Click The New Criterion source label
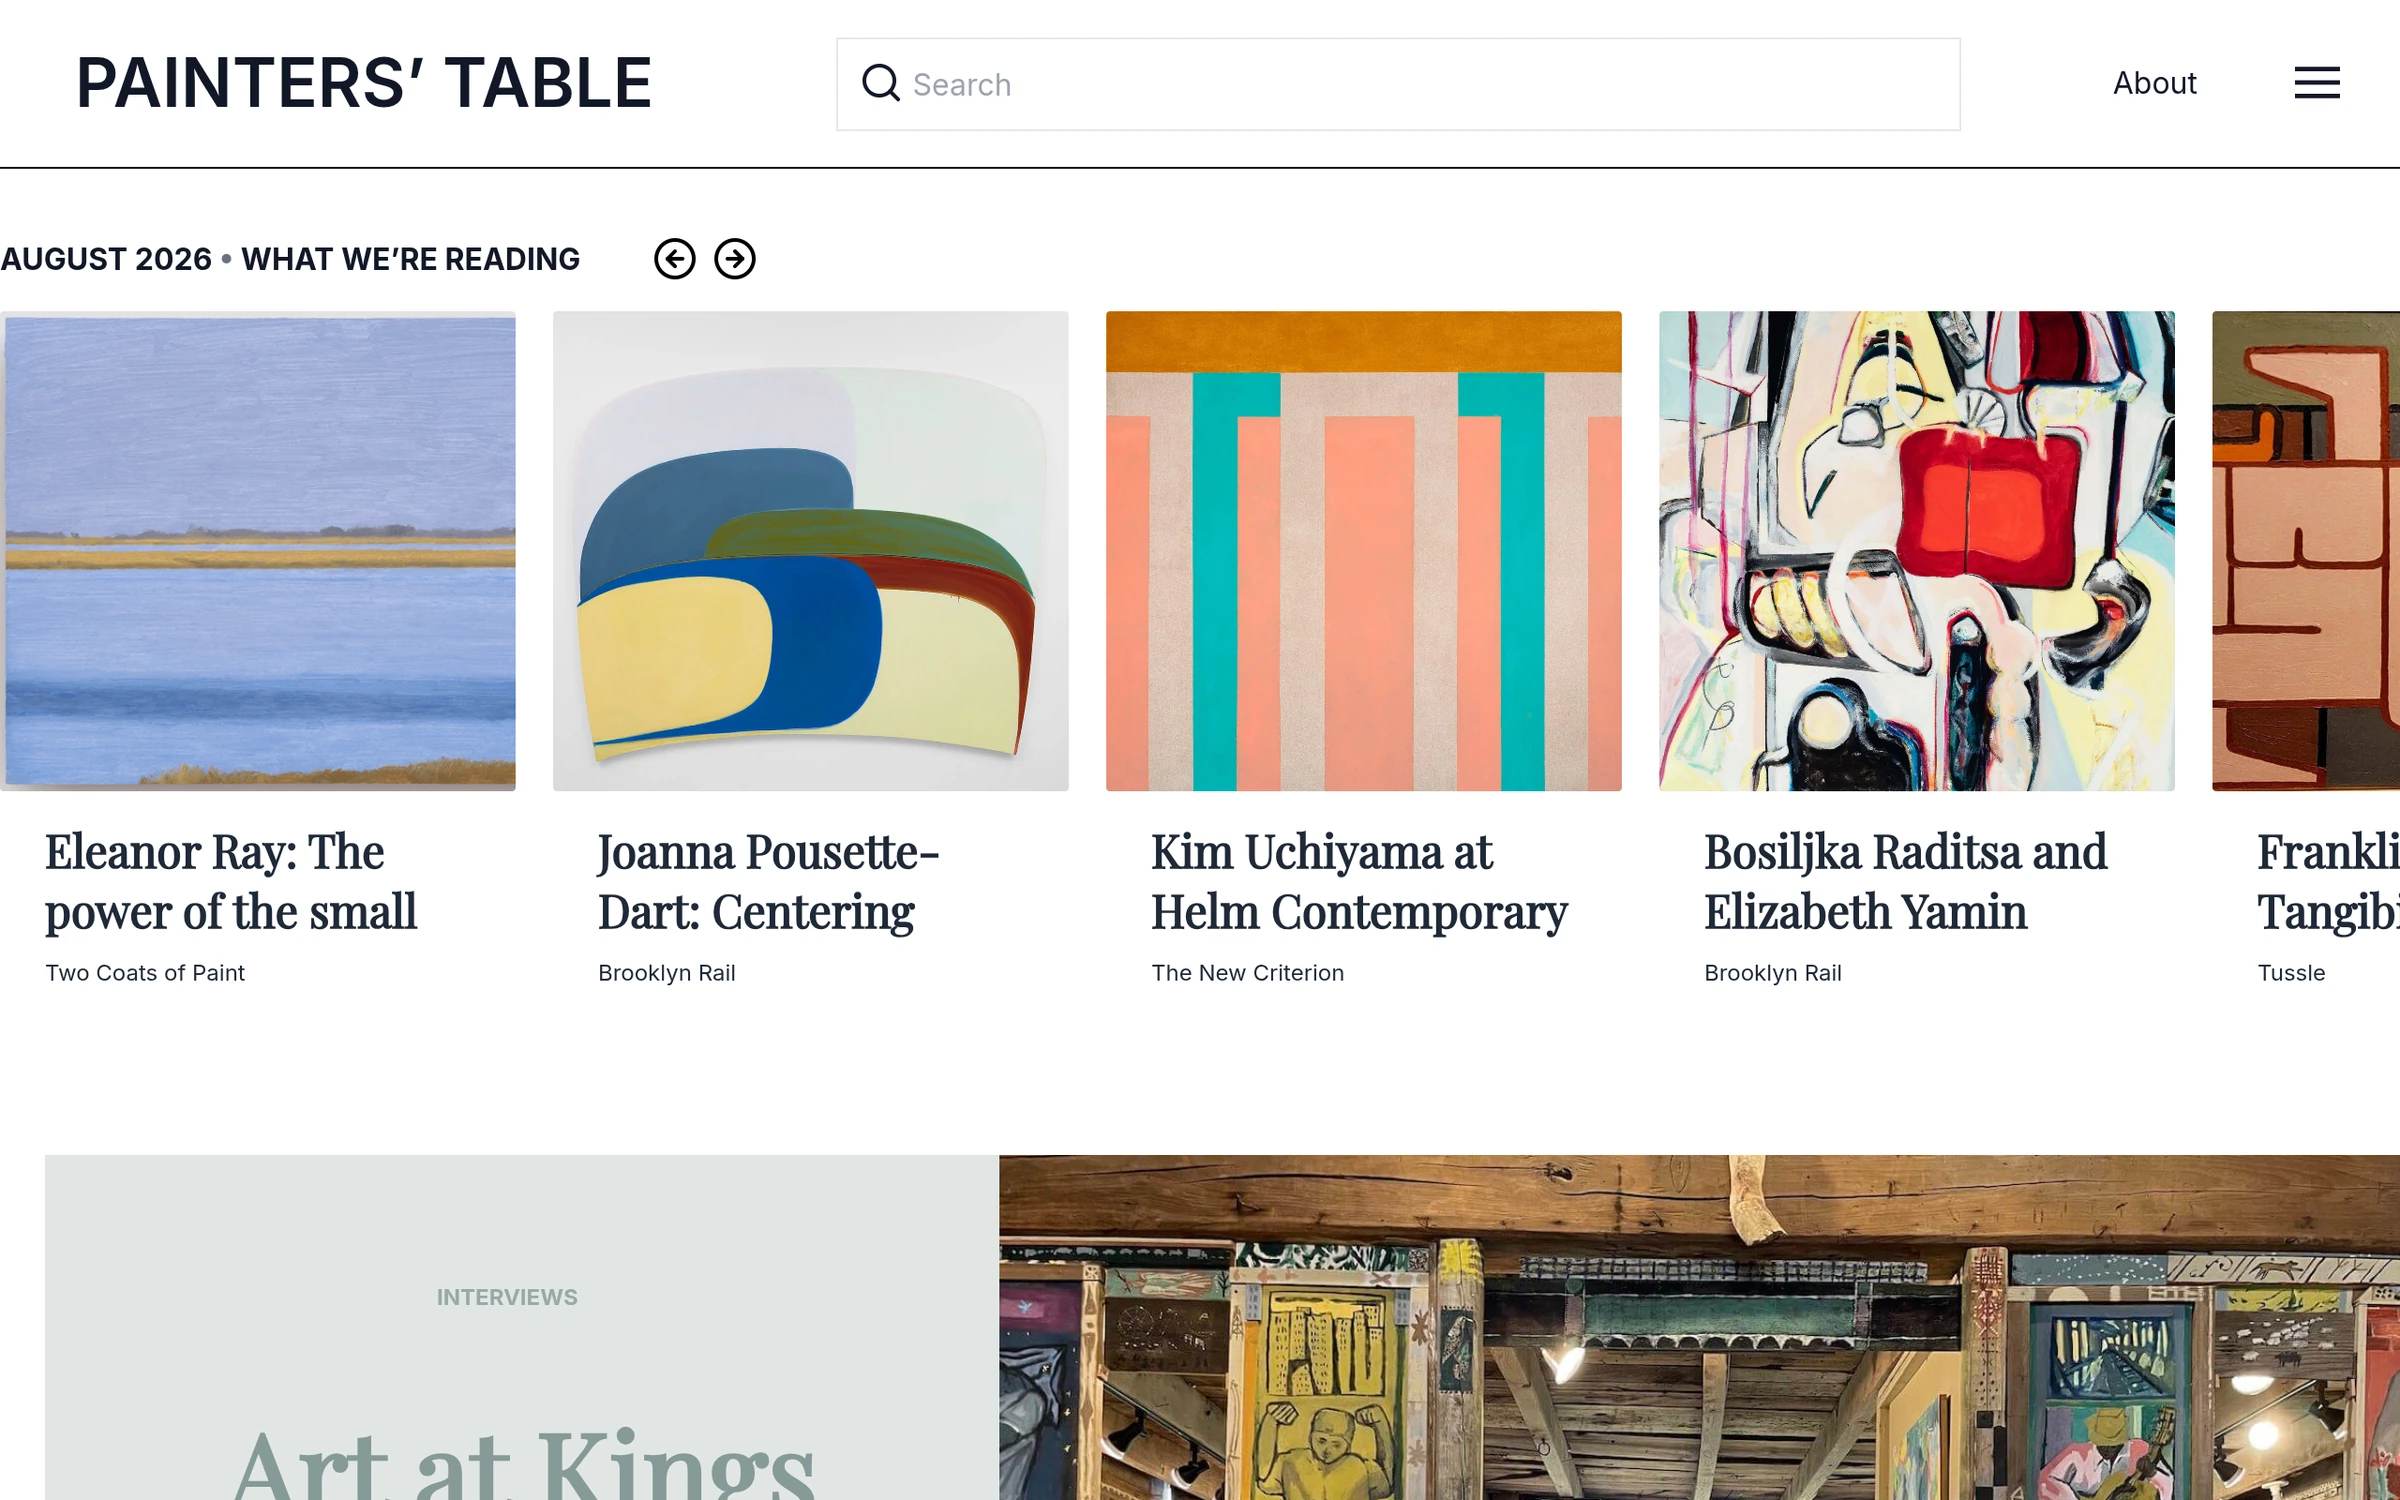The height and width of the screenshot is (1500, 2400). click(x=1247, y=973)
